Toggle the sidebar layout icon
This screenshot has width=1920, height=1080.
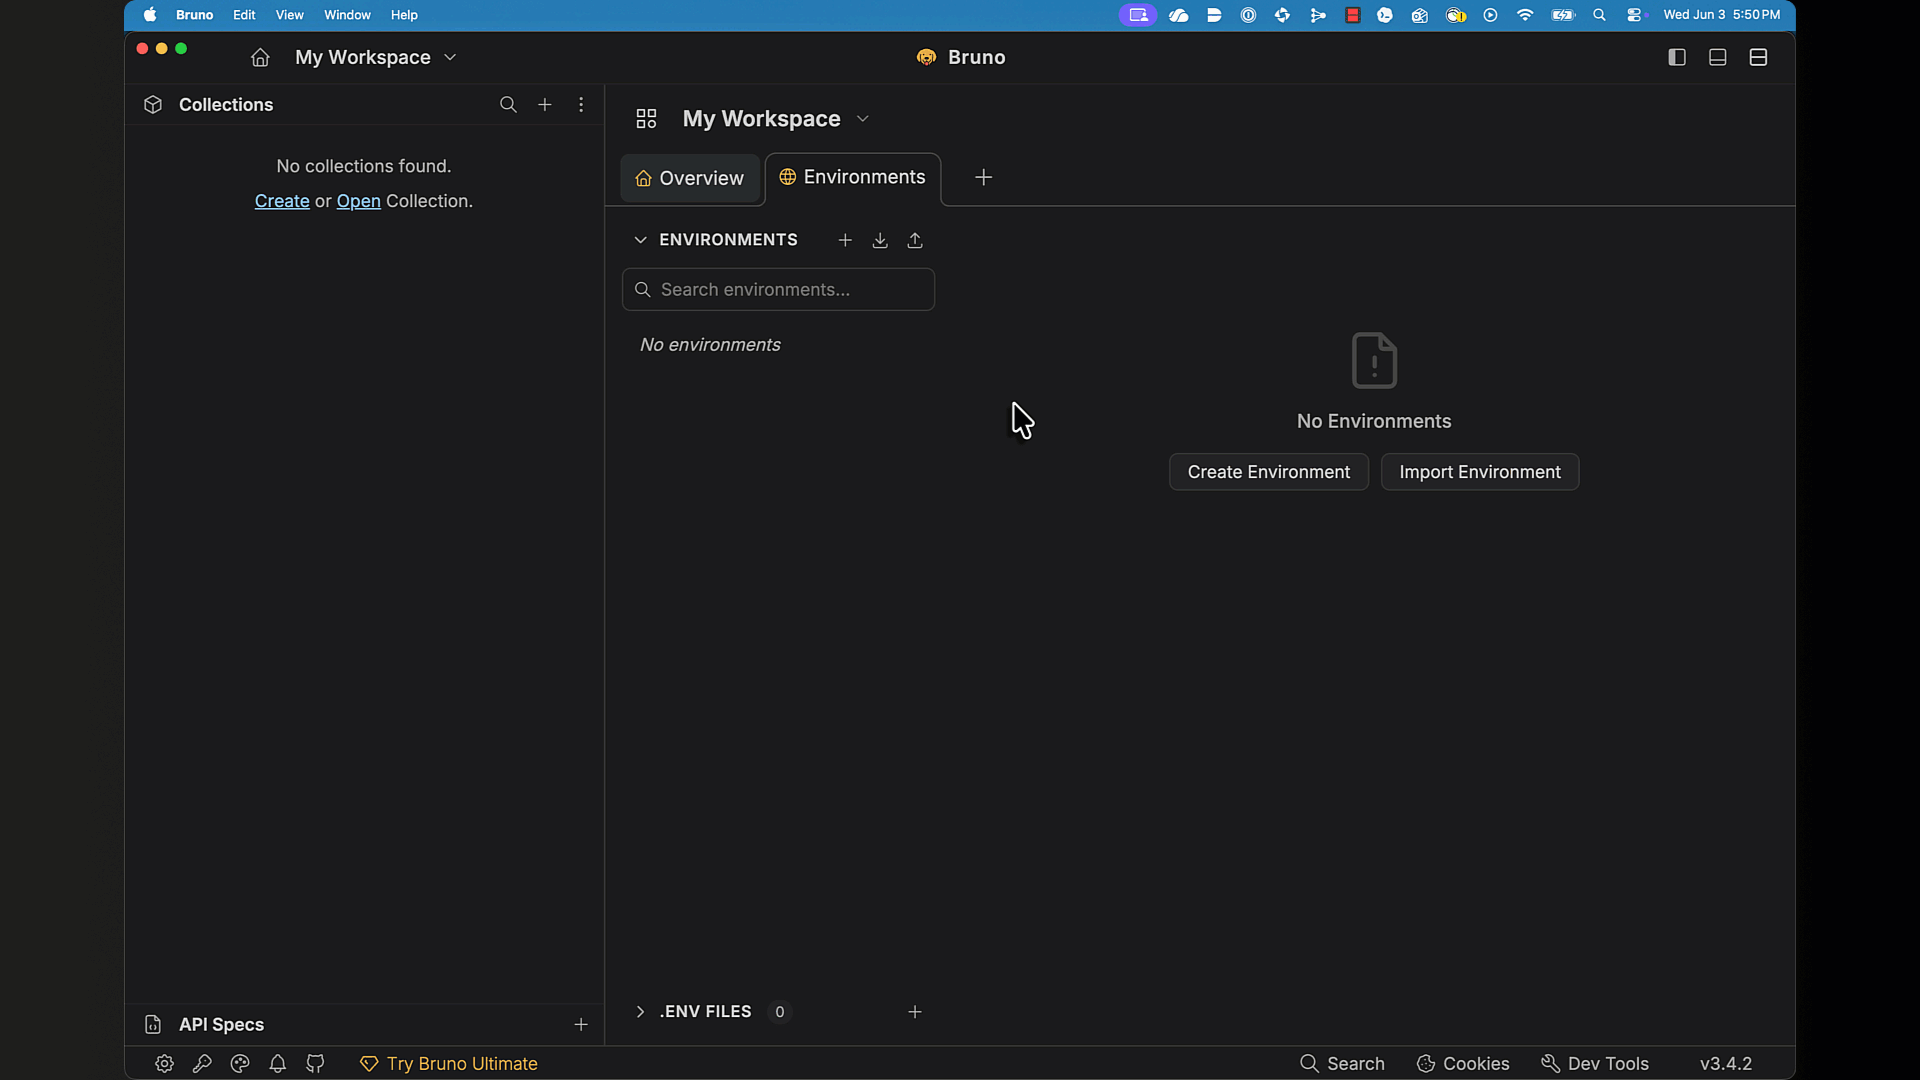[x=1677, y=58]
